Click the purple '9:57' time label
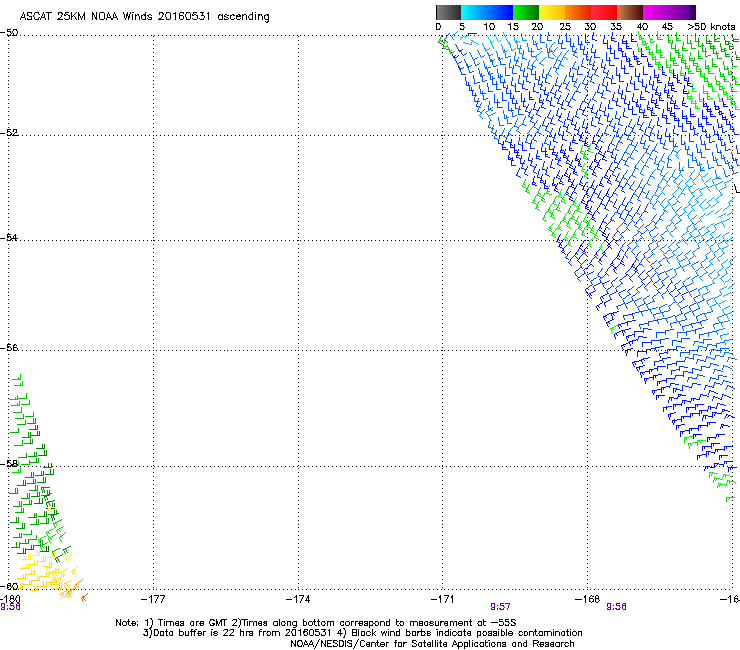Screen dimensions: 740x650 point(500,607)
